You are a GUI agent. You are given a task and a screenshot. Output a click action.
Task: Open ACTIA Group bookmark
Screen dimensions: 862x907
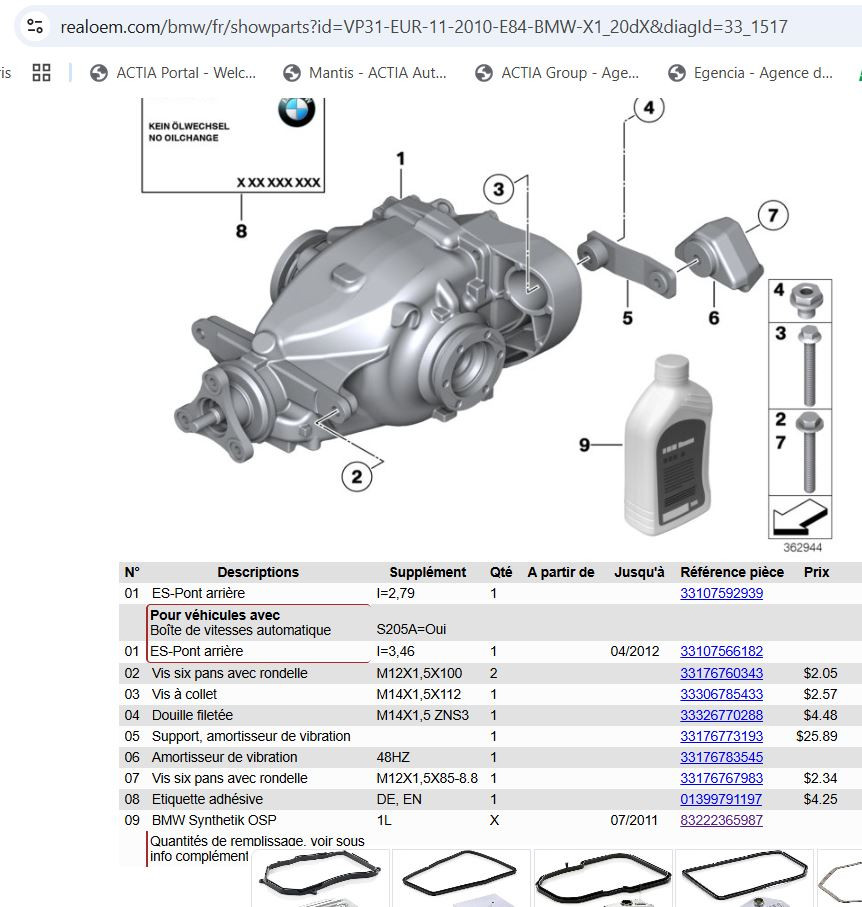pyautogui.click(x=557, y=73)
